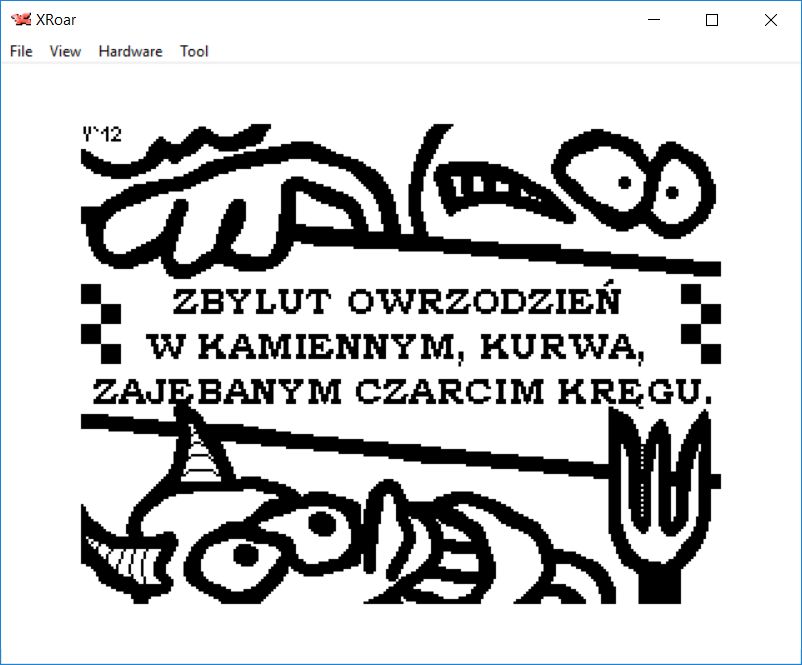Open the View menu

pyautogui.click(x=65, y=51)
